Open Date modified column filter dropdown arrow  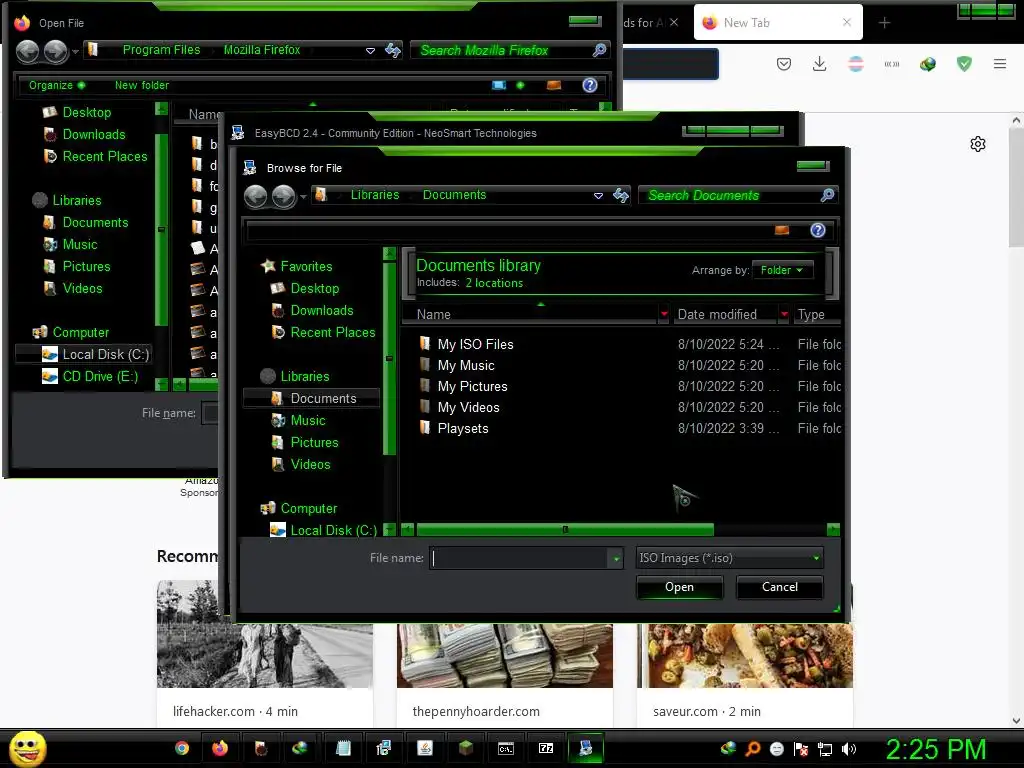[784, 314]
